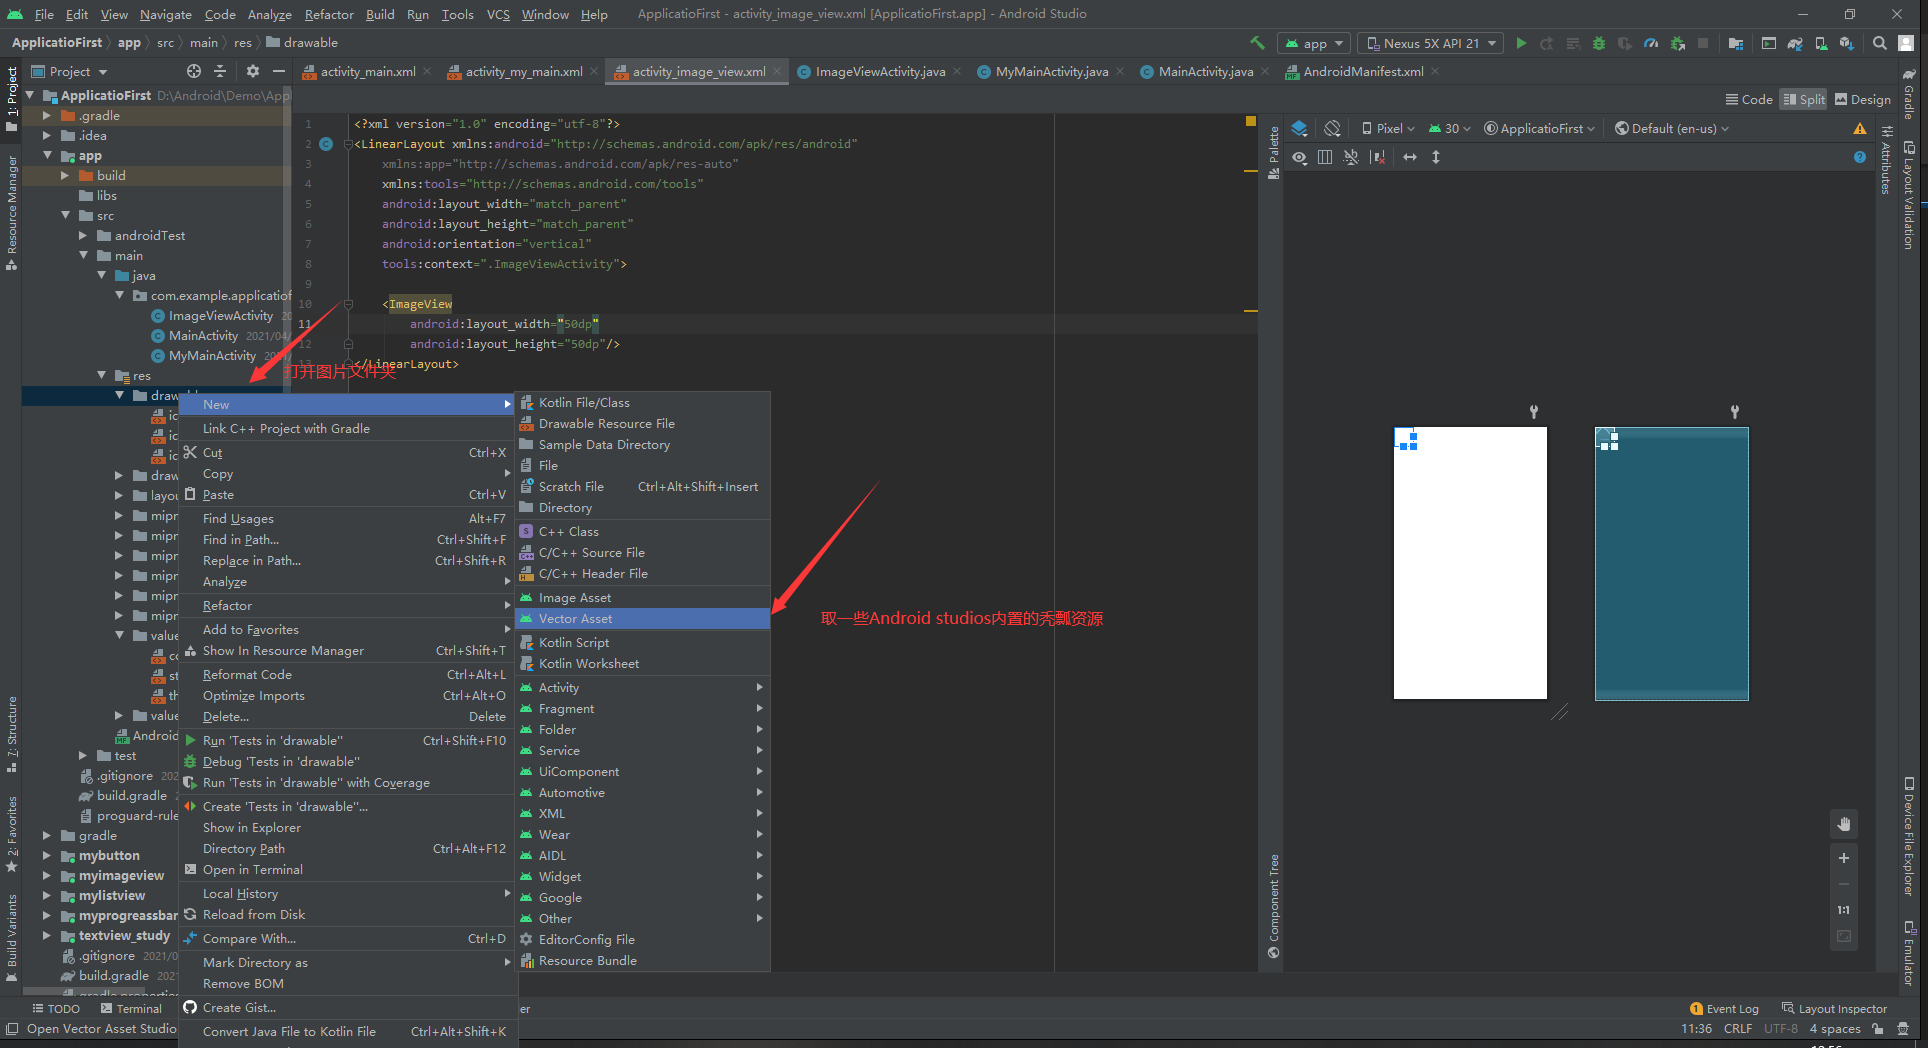
Task: Collapse the src folder in tree
Action: [65, 215]
